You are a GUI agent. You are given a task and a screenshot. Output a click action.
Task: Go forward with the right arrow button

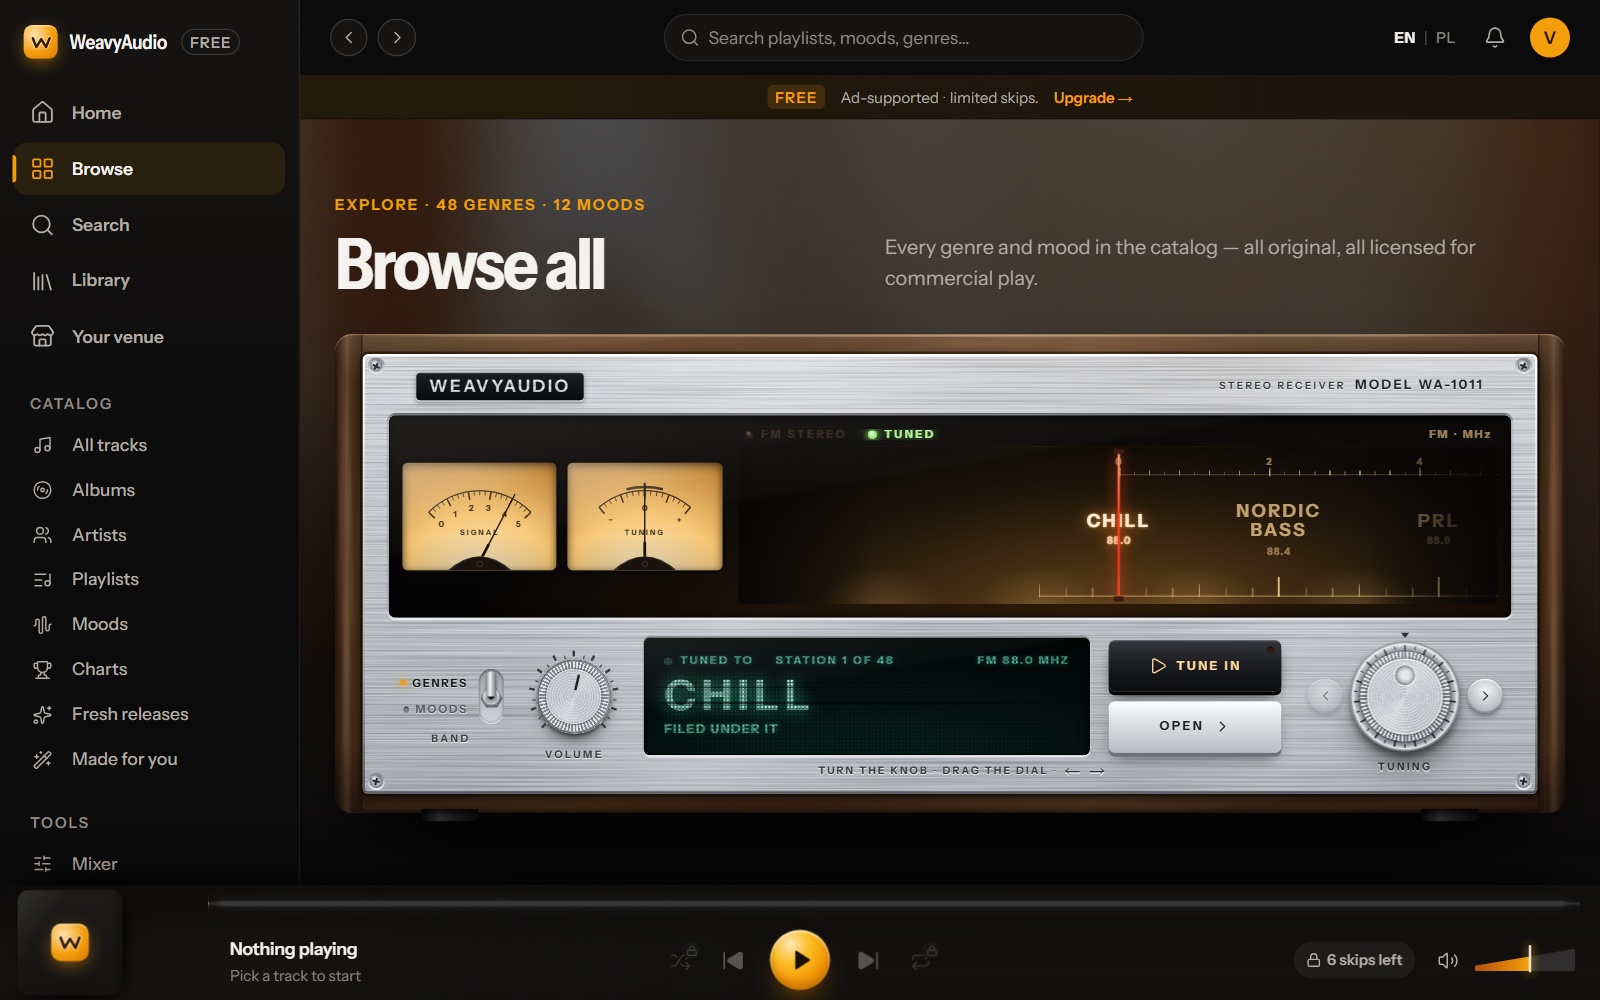397,38
